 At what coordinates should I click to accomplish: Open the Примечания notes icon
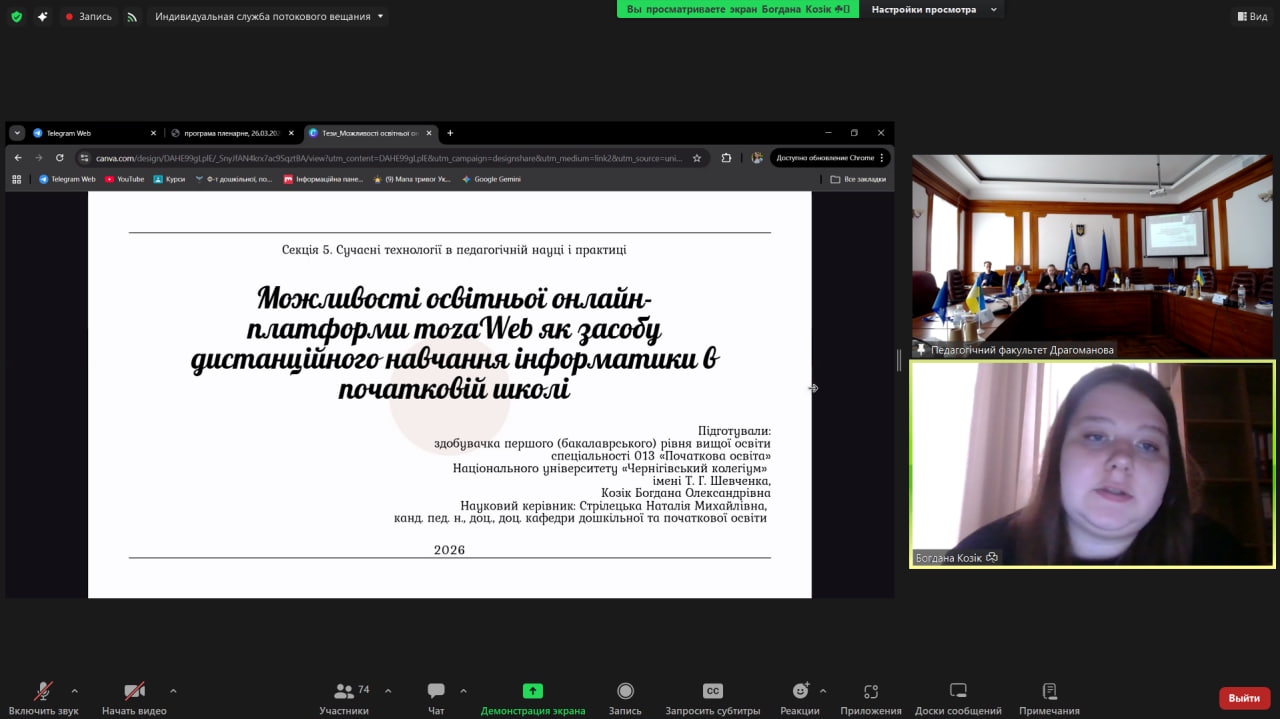(1049, 691)
